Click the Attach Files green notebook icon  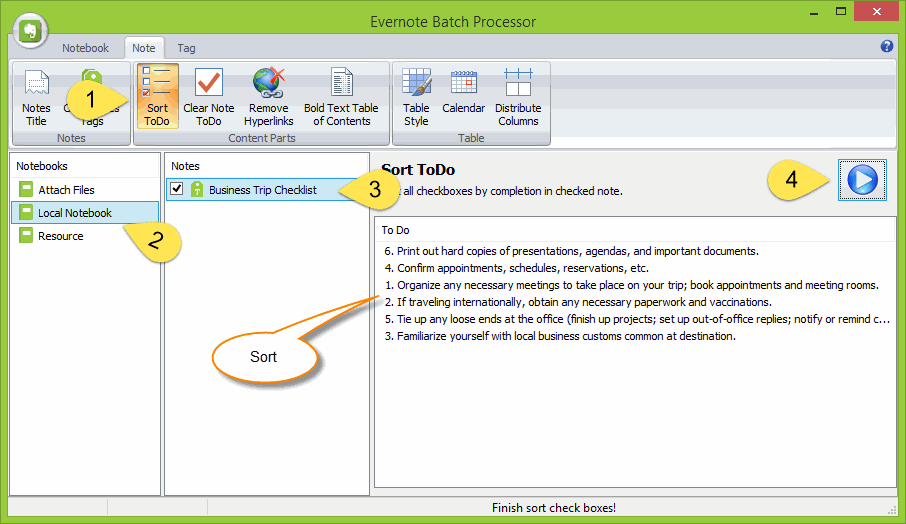tap(25, 189)
